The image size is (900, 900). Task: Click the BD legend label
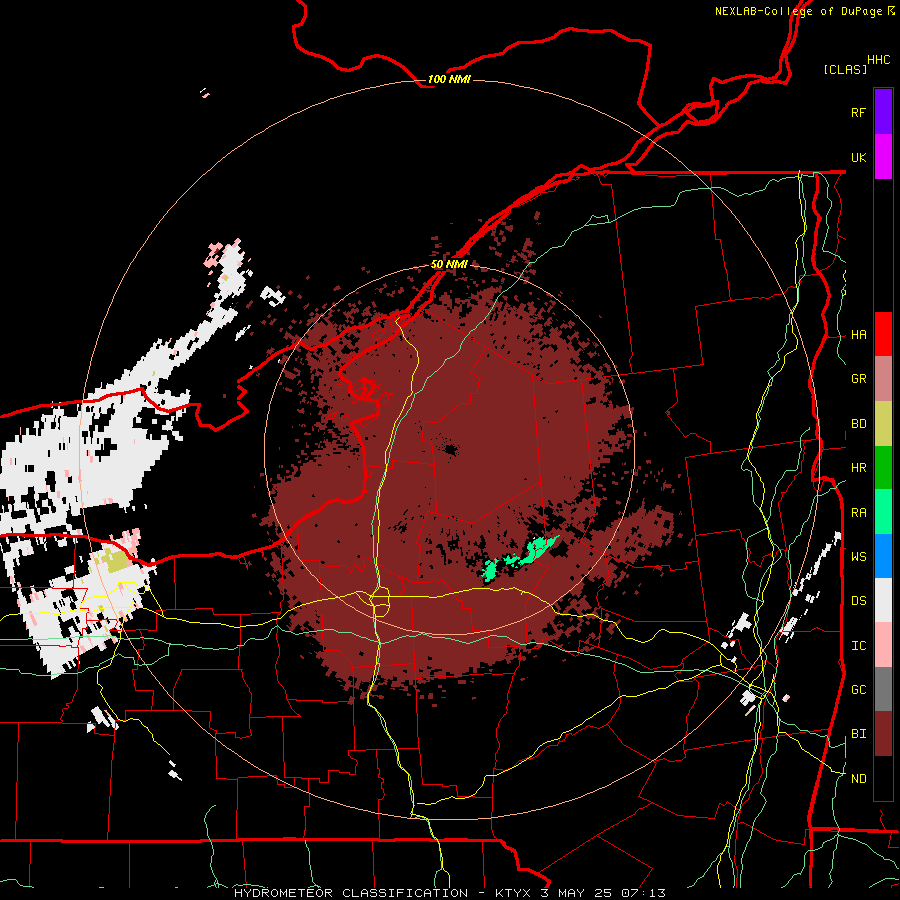click(858, 424)
